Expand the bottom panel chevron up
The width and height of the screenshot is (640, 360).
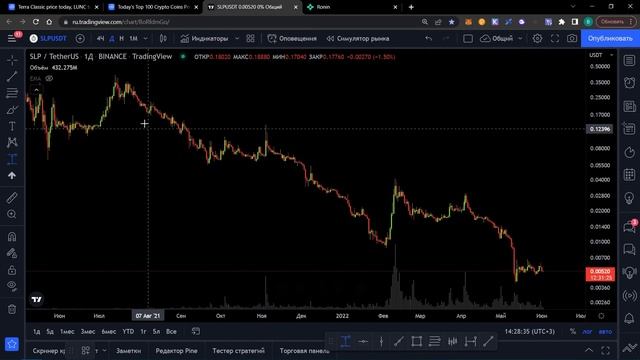pos(589,350)
